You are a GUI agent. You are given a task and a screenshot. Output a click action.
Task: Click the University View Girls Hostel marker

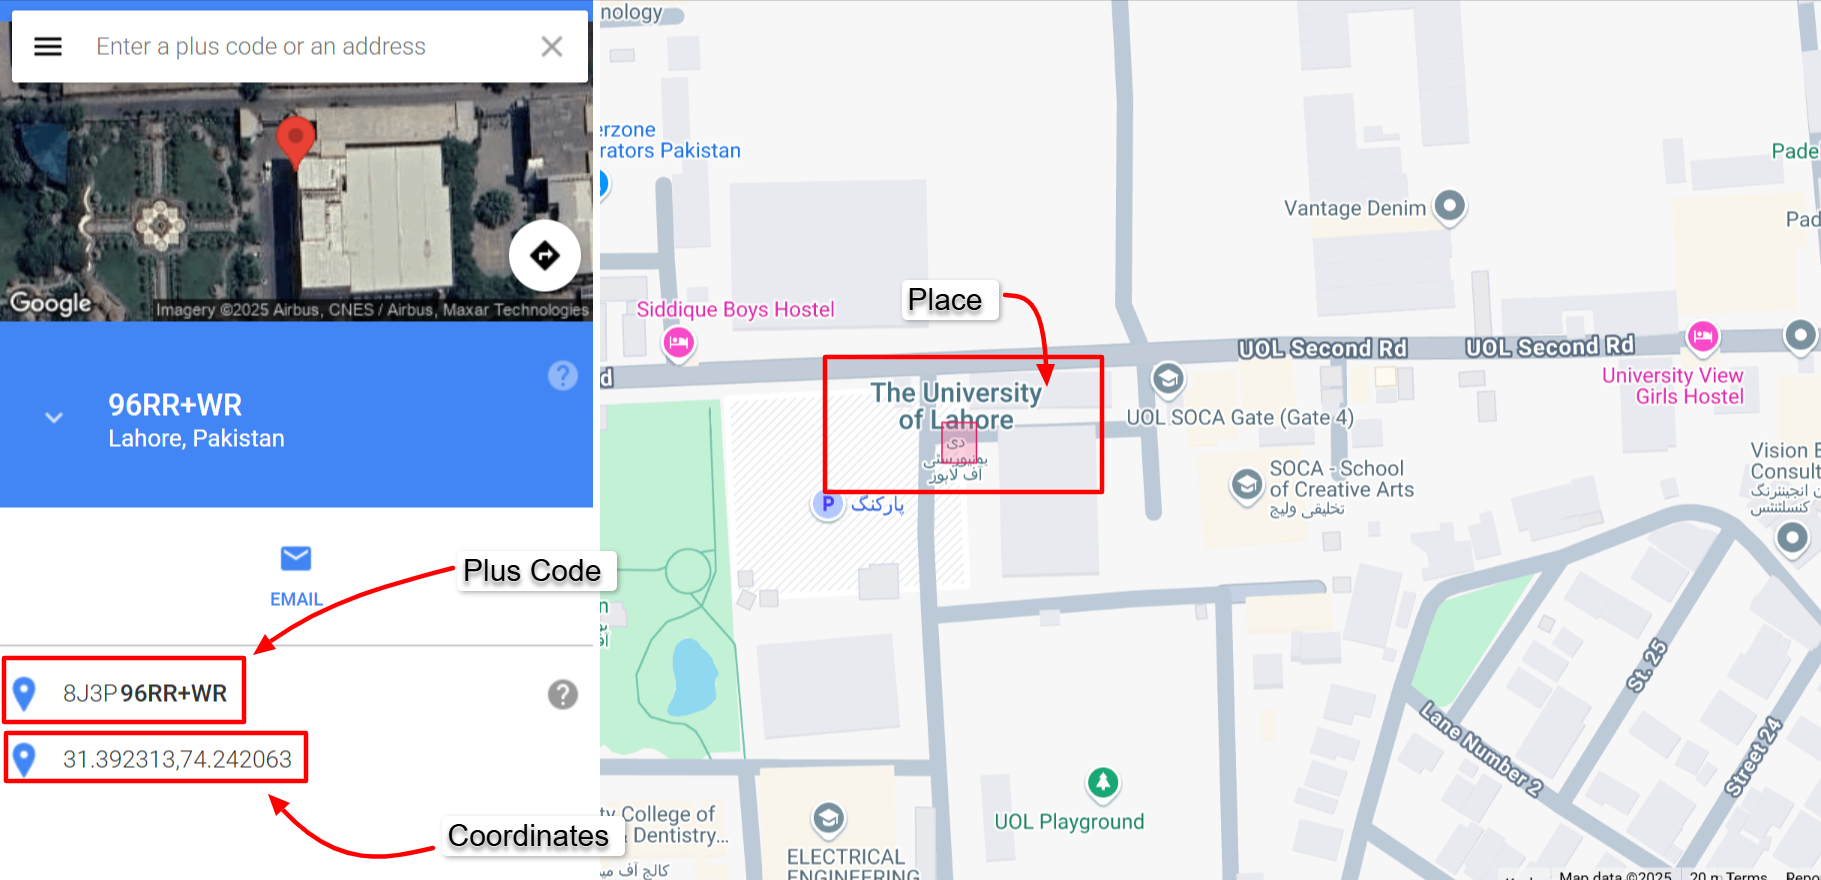coord(1703,337)
